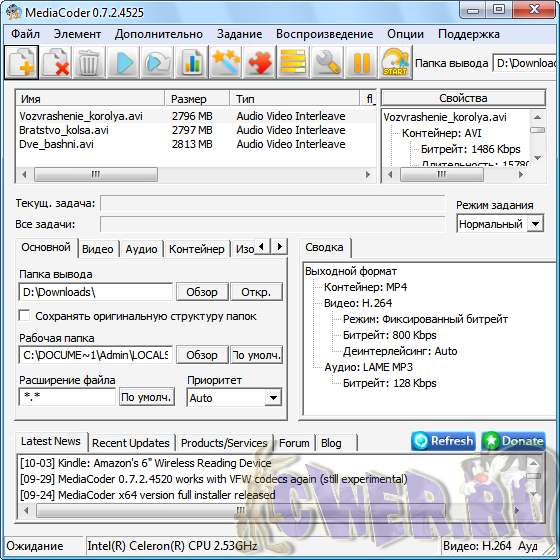Image resolution: width=560 pixels, height=560 pixels.
Task: Click the MediaCoder title bar app icon
Action: (x=14, y=12)
